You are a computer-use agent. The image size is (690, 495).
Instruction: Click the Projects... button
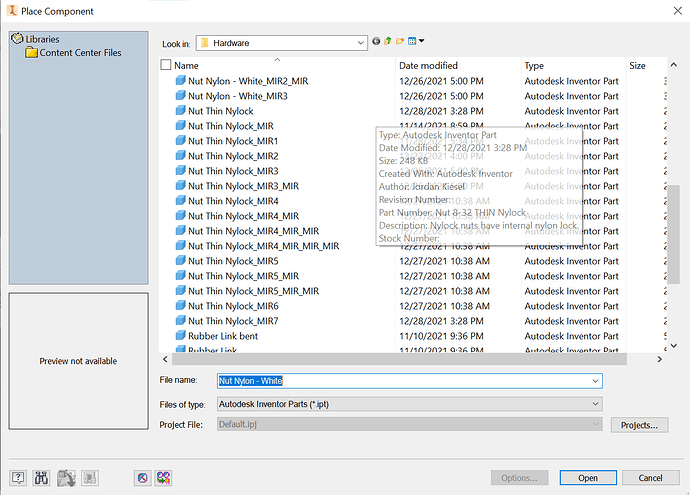click(x=639, y=425)
